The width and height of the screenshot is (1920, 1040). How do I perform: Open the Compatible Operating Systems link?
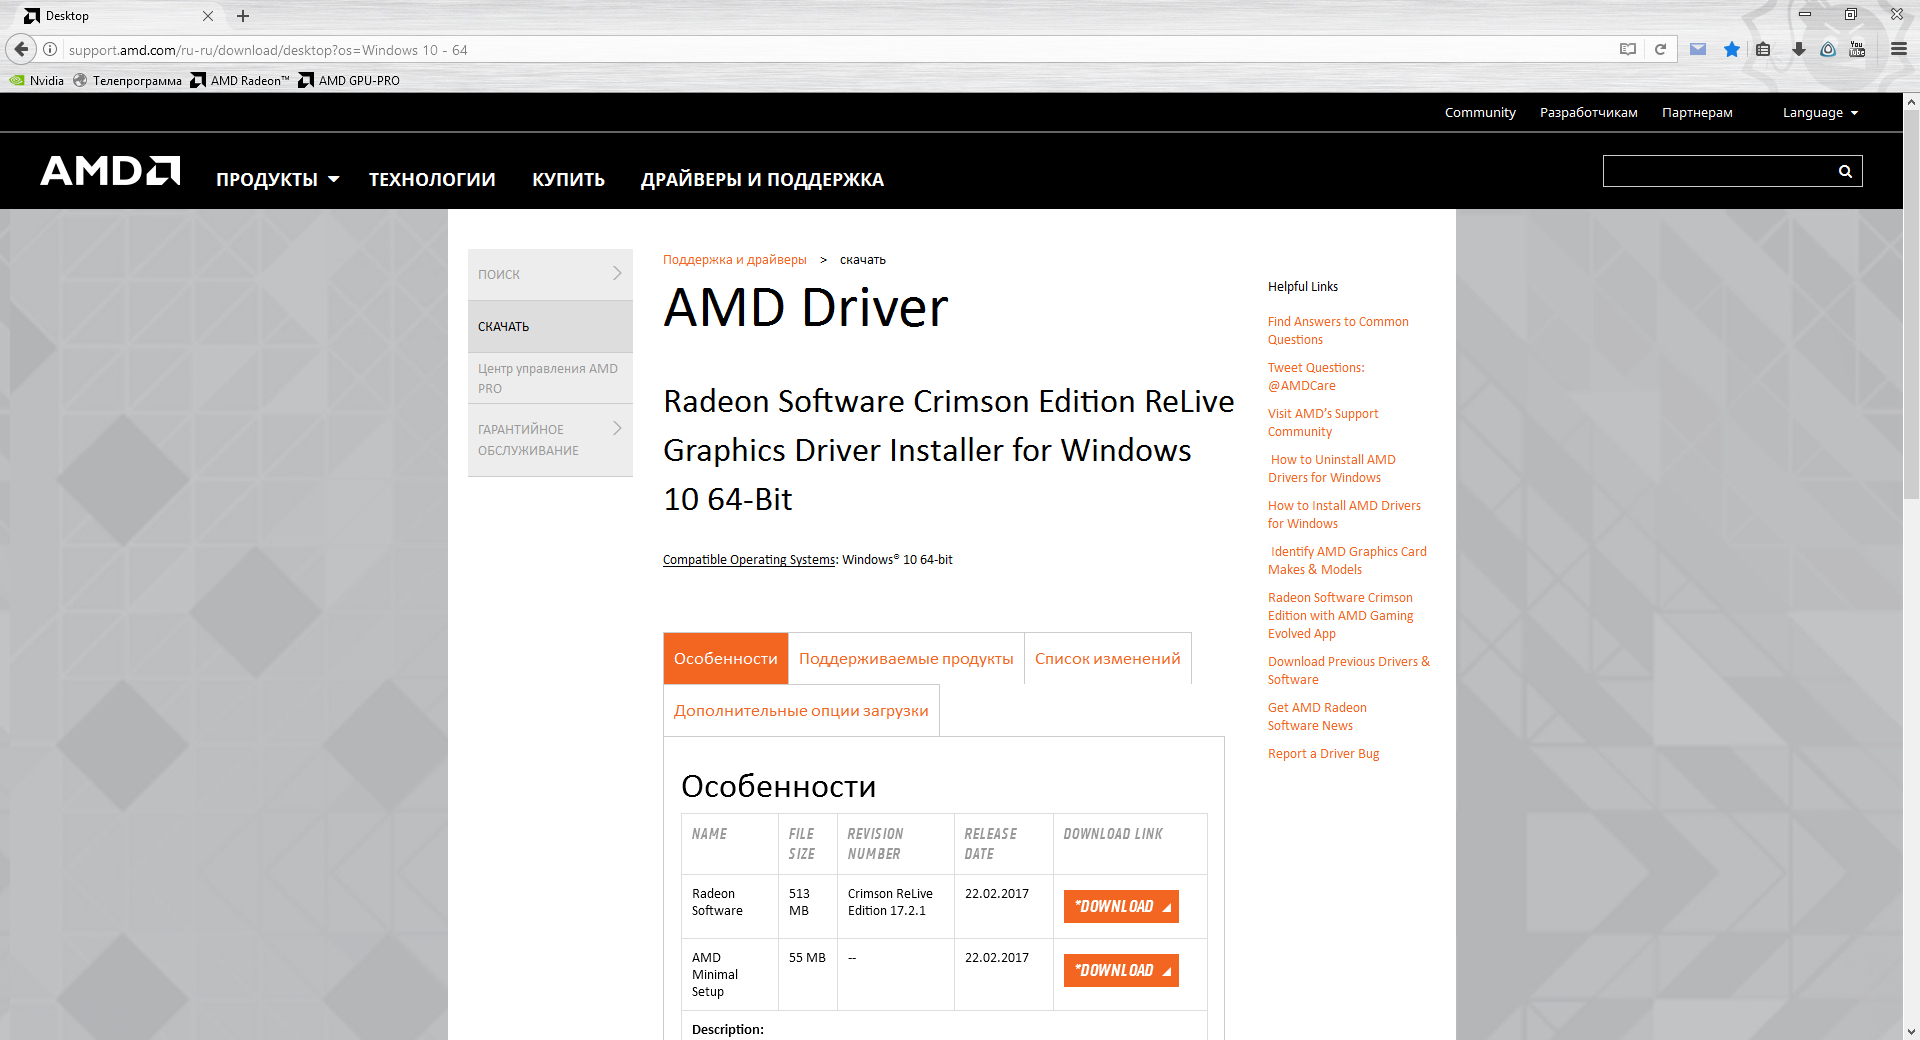coord(749,560)
